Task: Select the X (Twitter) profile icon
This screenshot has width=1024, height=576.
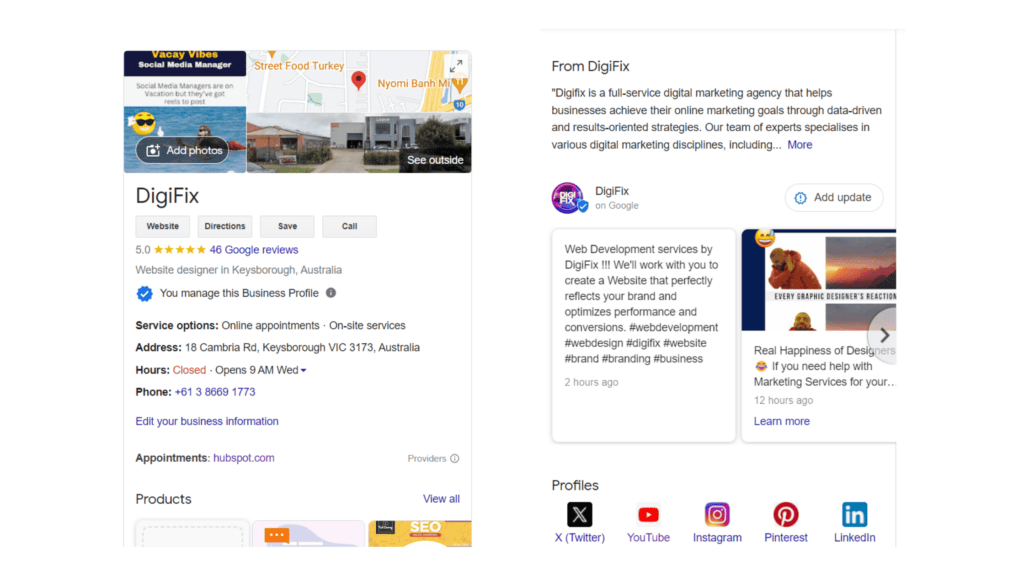Action: coord(580,514)
